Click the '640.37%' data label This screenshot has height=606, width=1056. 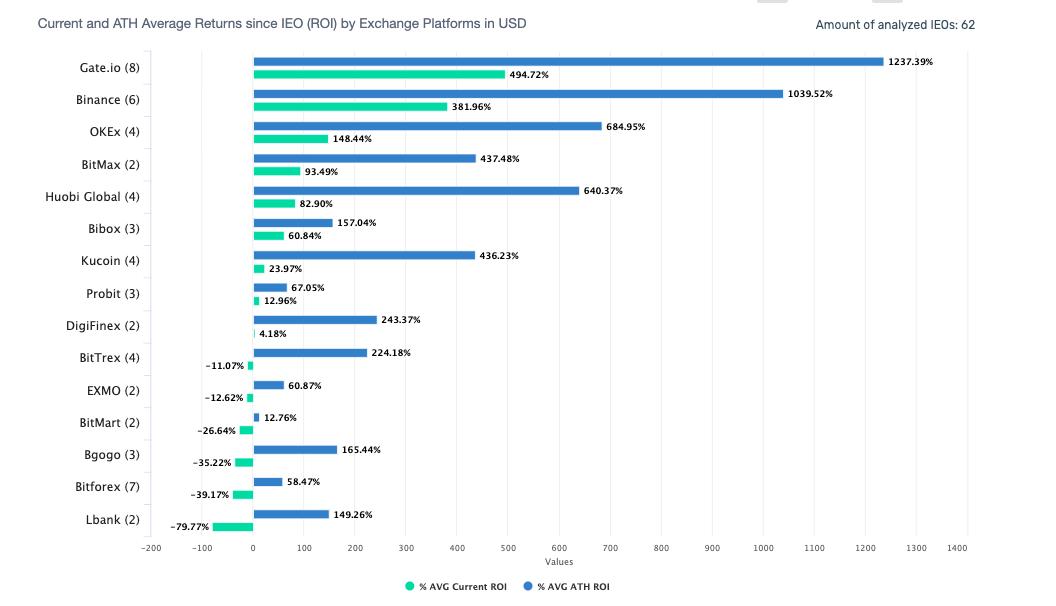pyautogui.click(x=603, y=191)
